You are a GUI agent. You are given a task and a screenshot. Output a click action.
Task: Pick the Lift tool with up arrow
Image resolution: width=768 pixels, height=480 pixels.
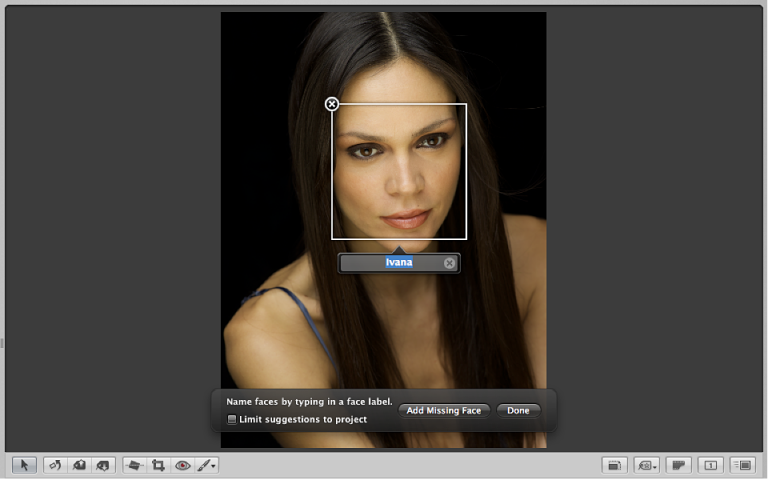[x=79, y=465]
